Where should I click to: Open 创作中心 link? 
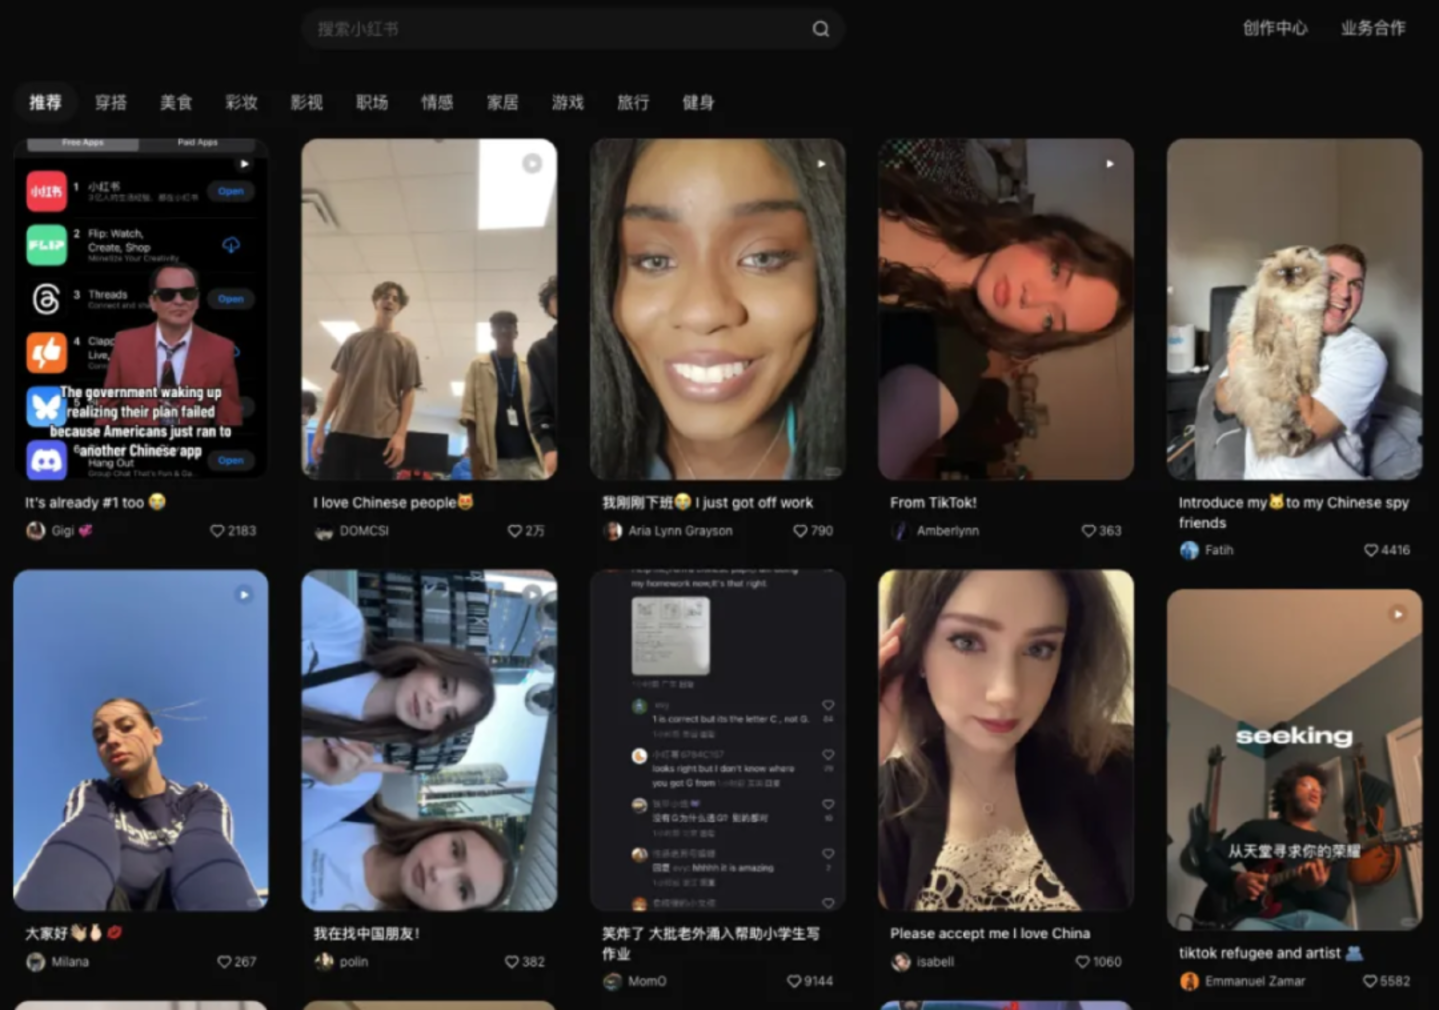[x=1274, y=28]
